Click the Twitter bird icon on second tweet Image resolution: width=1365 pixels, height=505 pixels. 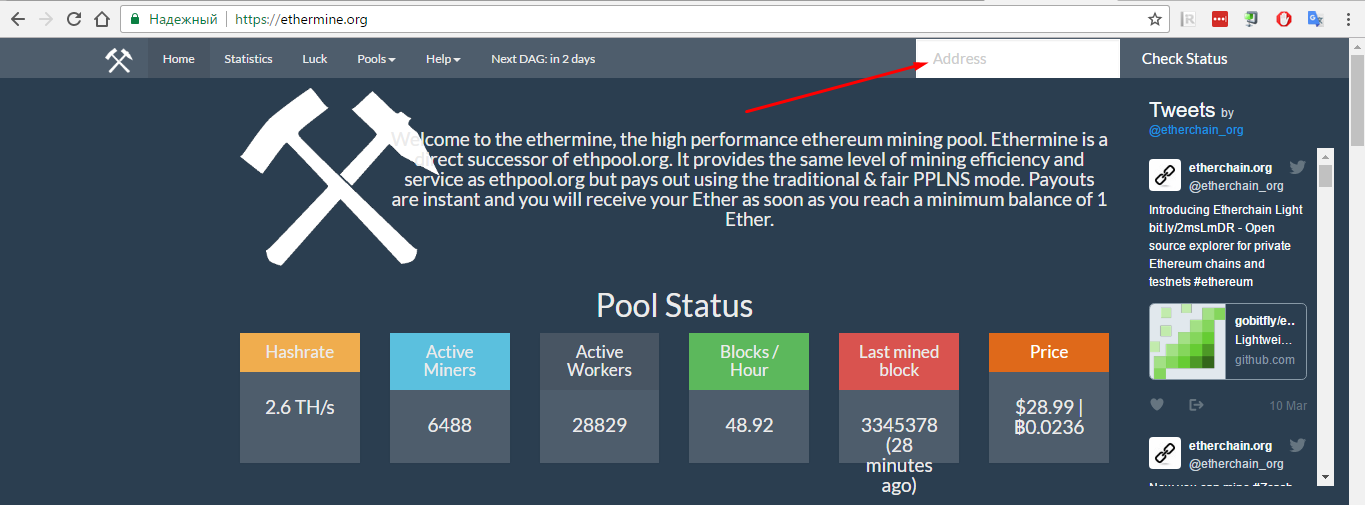(1297, 446)
